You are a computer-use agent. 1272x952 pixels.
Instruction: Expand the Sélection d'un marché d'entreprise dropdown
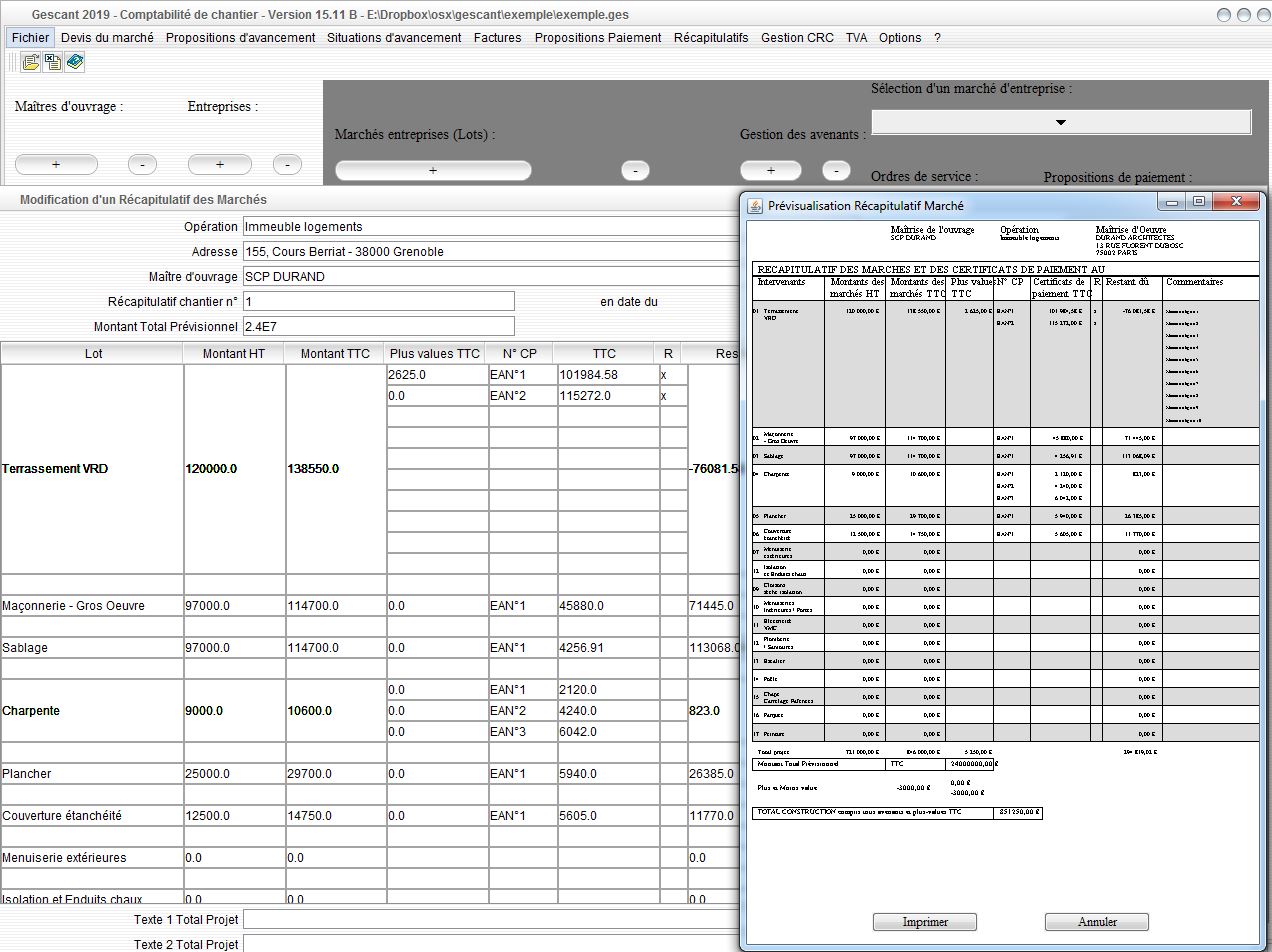1061,122
